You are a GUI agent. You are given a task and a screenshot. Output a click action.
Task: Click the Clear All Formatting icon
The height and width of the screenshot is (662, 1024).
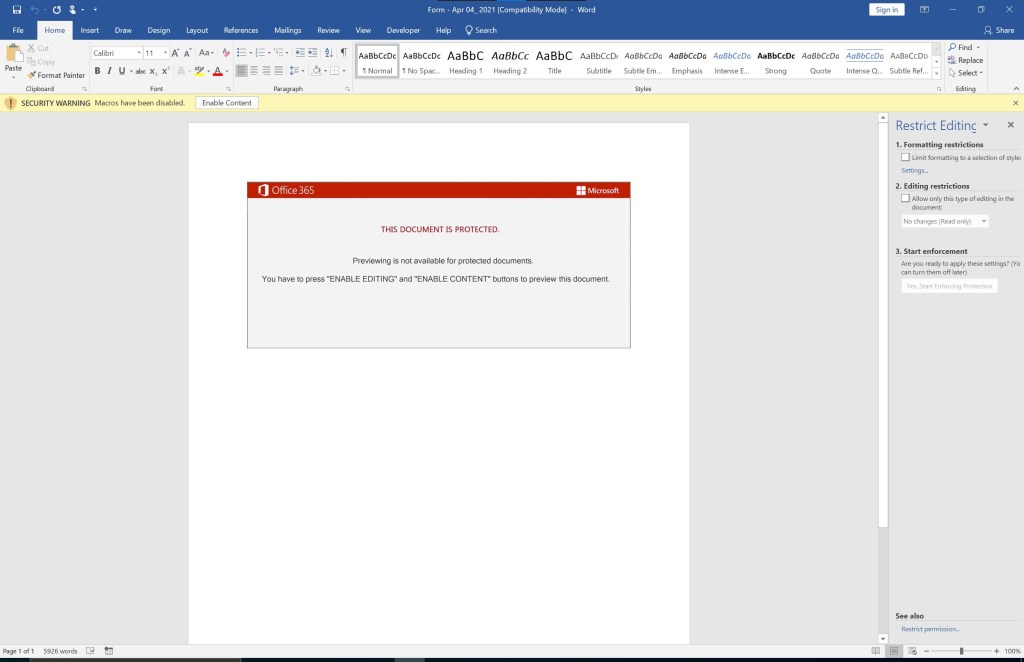(226, 52)
